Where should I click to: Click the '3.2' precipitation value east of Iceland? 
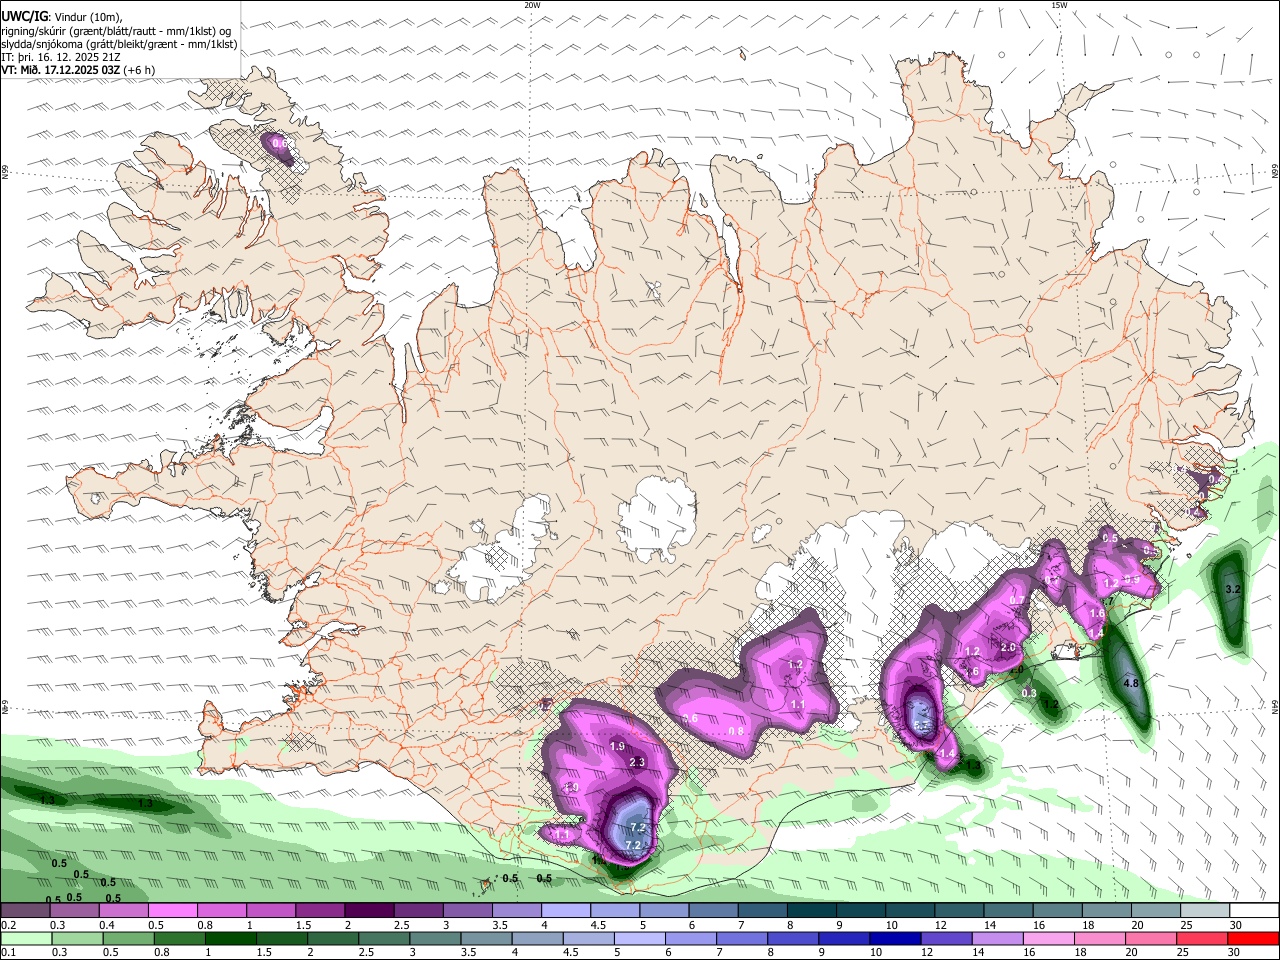[x=1232, y=590]
